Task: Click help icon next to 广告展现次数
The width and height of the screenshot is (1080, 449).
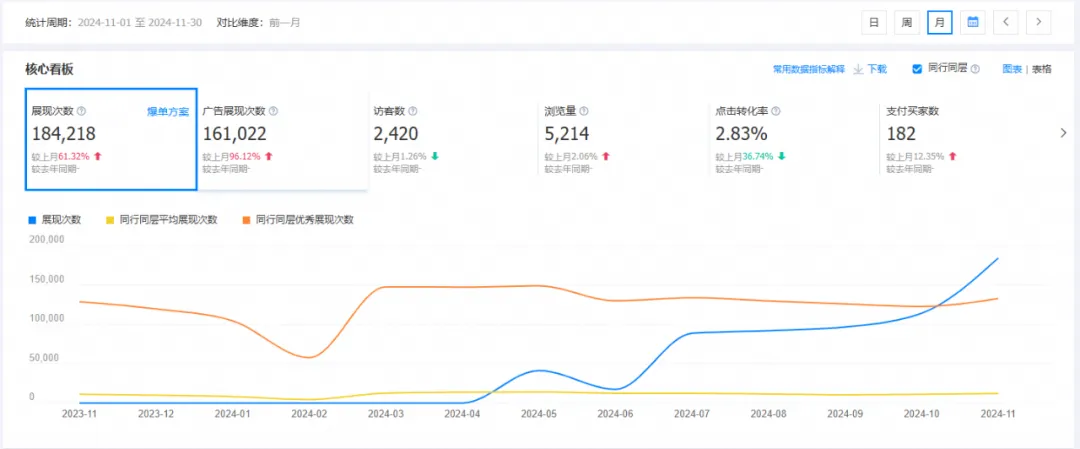Action: (x=274, y=111)
